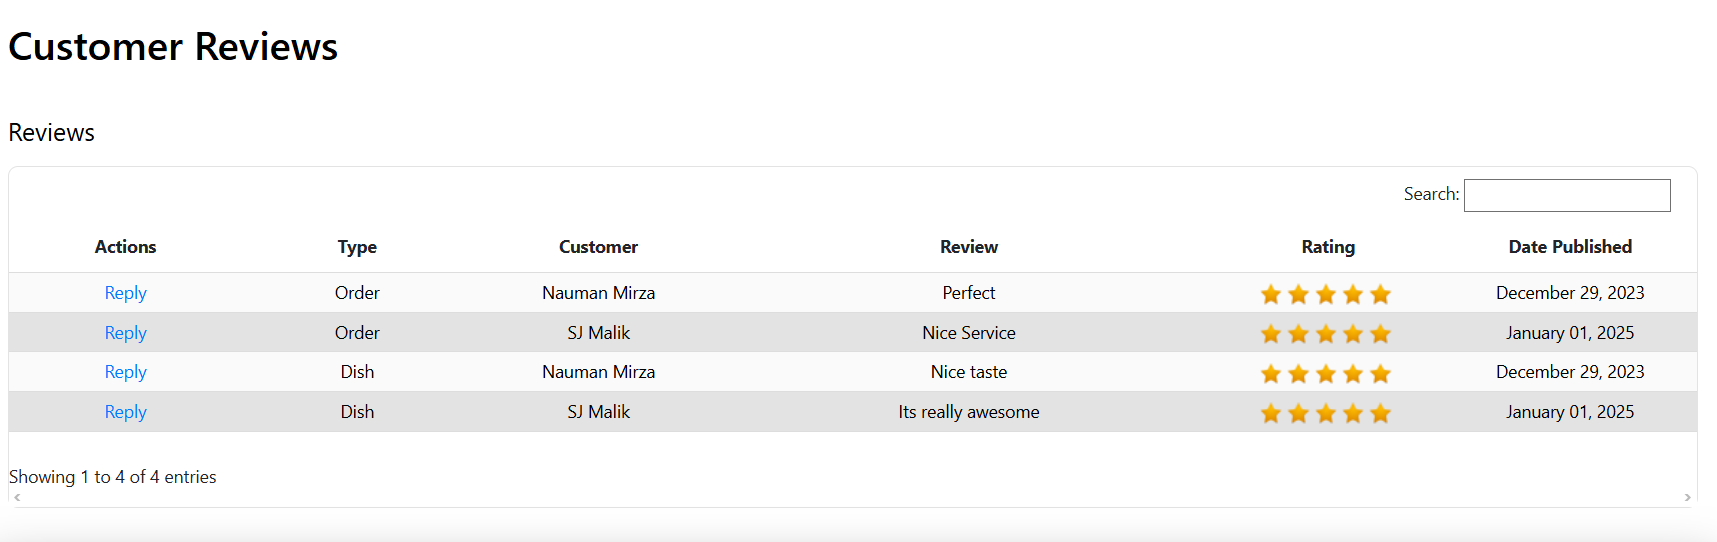Sort table by Type column header
Viewport: 1717px width, 542px height.
coord(357,247)
